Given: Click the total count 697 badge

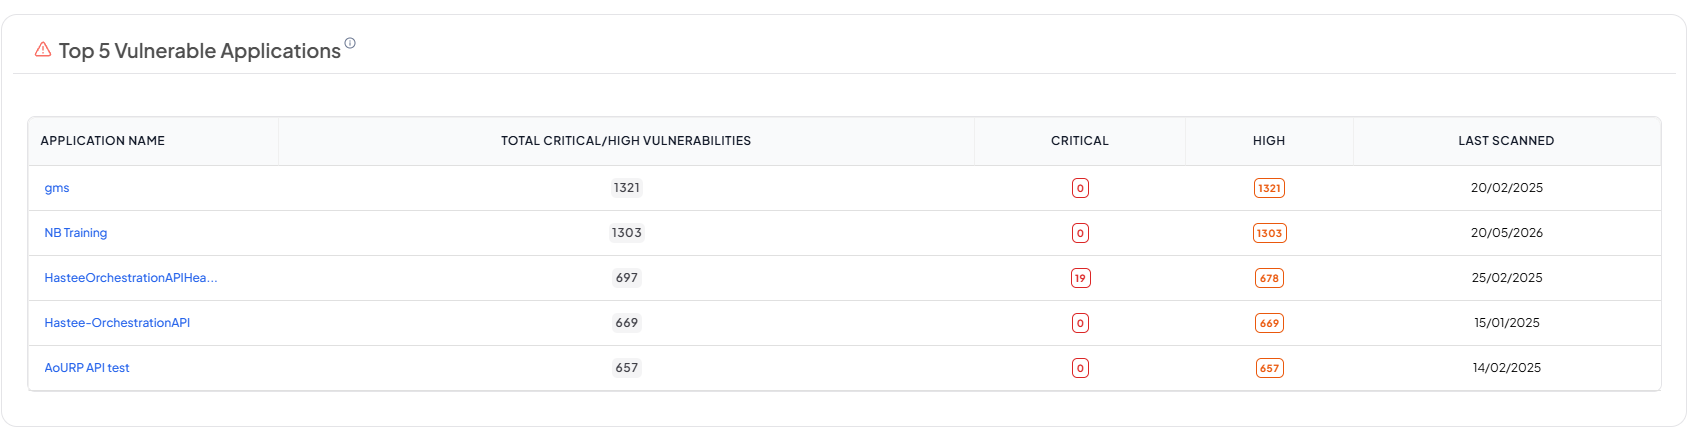Looking at the screenshot, I should (x=627, y=278).
